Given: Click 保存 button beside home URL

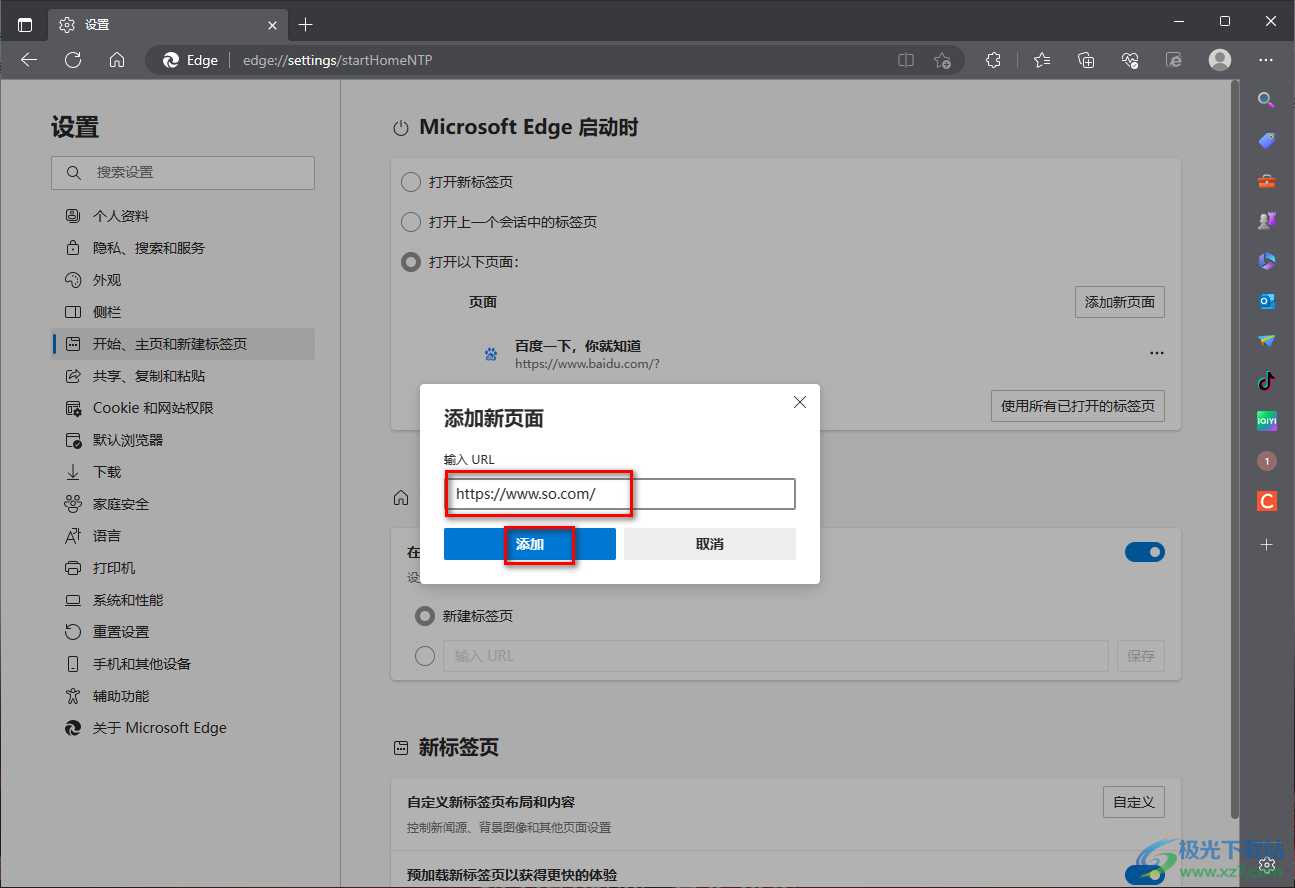Looking at the screenshot, I should (x=1141, y=656).
